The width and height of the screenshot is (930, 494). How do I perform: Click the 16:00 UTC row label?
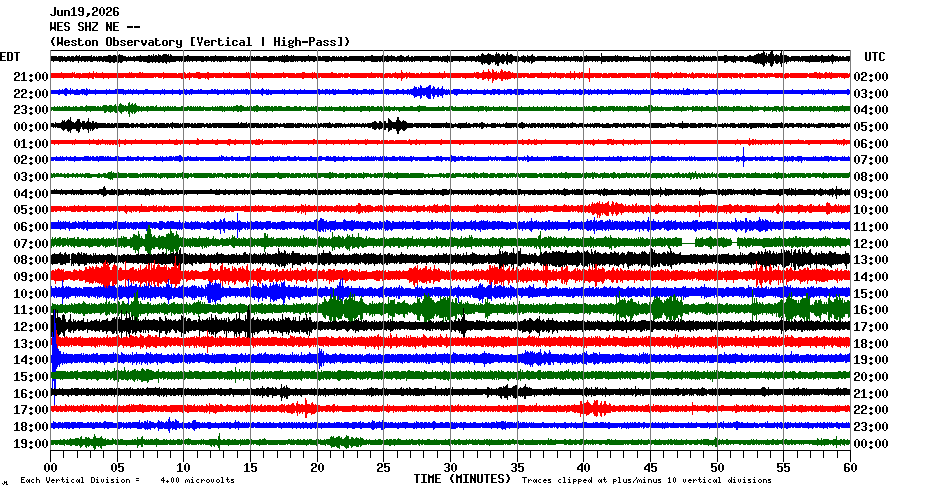tap(871, 310)
